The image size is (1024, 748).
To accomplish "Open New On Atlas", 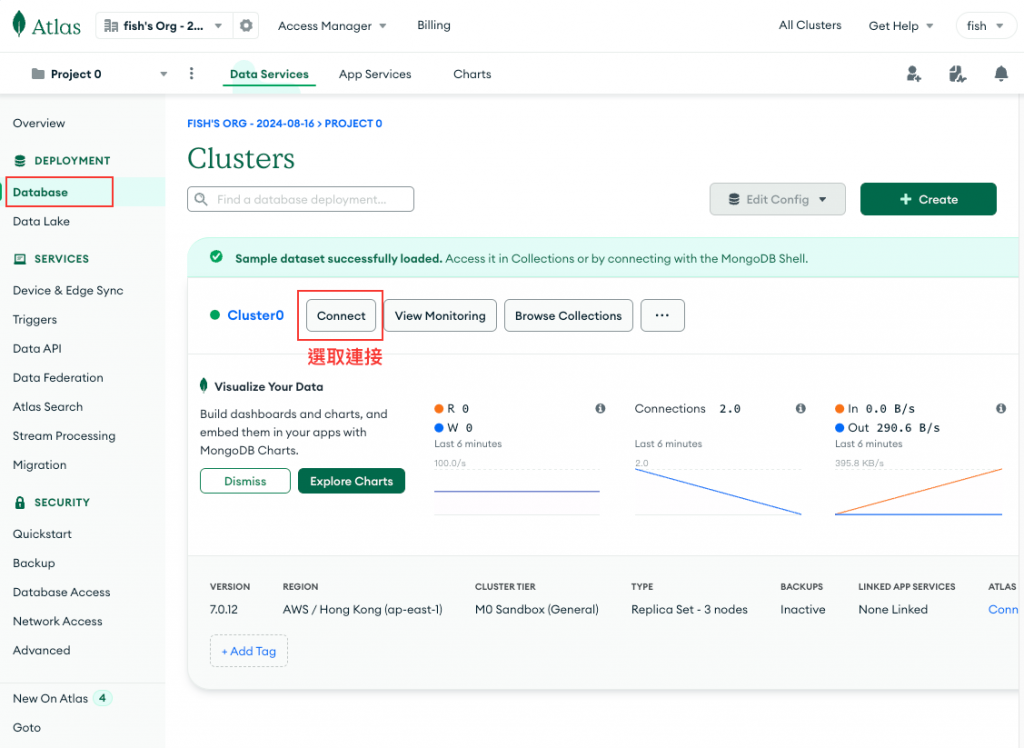I will click(50, 698).
